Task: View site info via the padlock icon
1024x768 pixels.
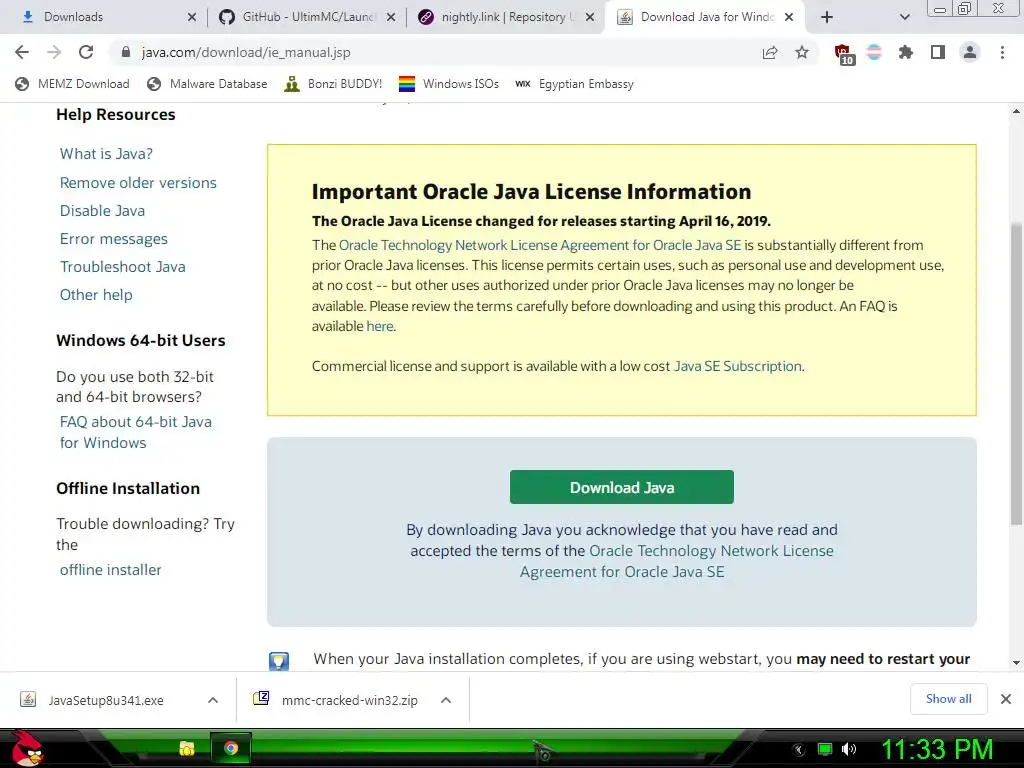Action: click(x=126, y=52)
